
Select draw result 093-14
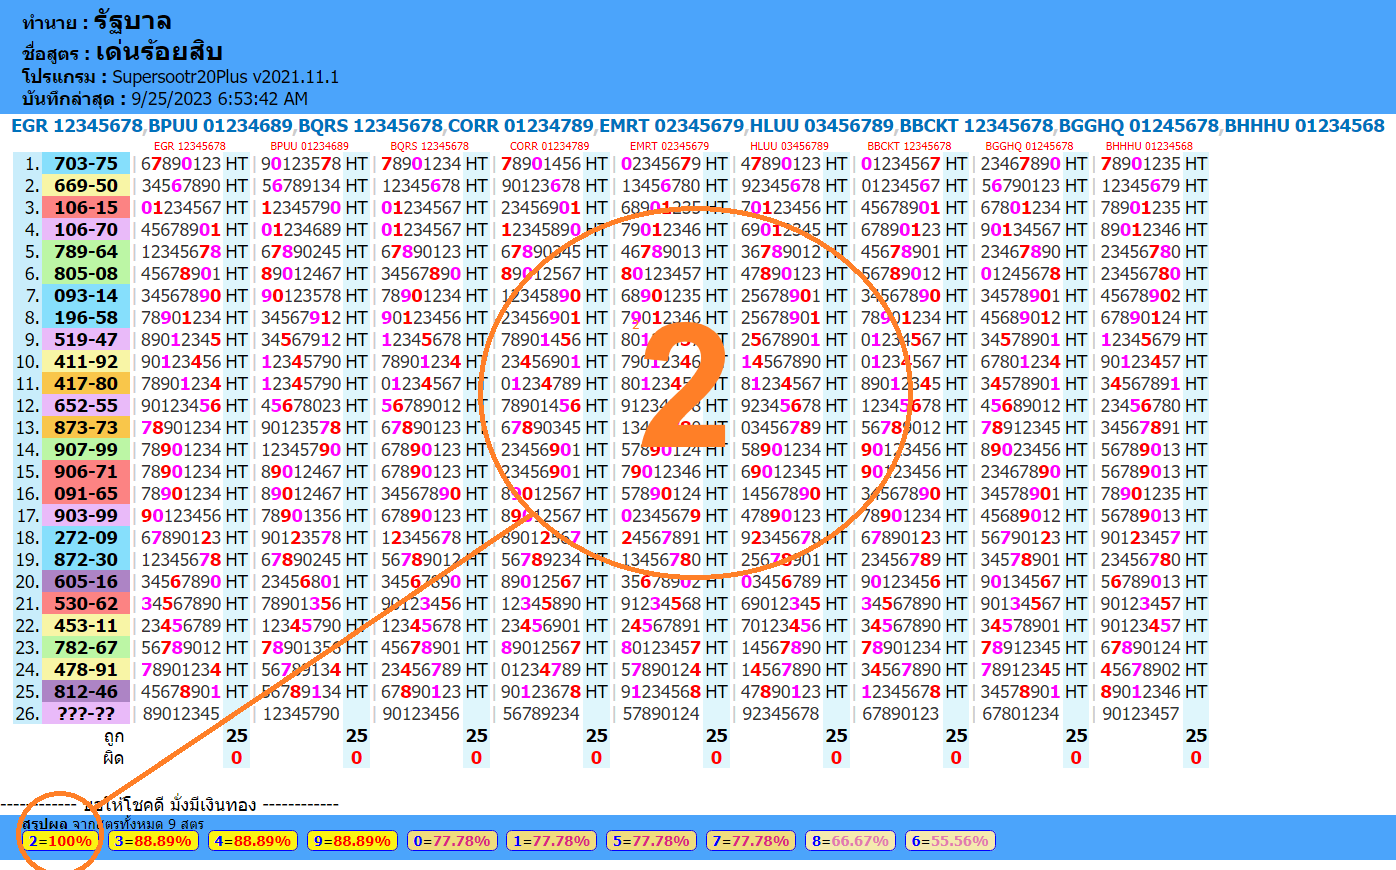[86, 296]
